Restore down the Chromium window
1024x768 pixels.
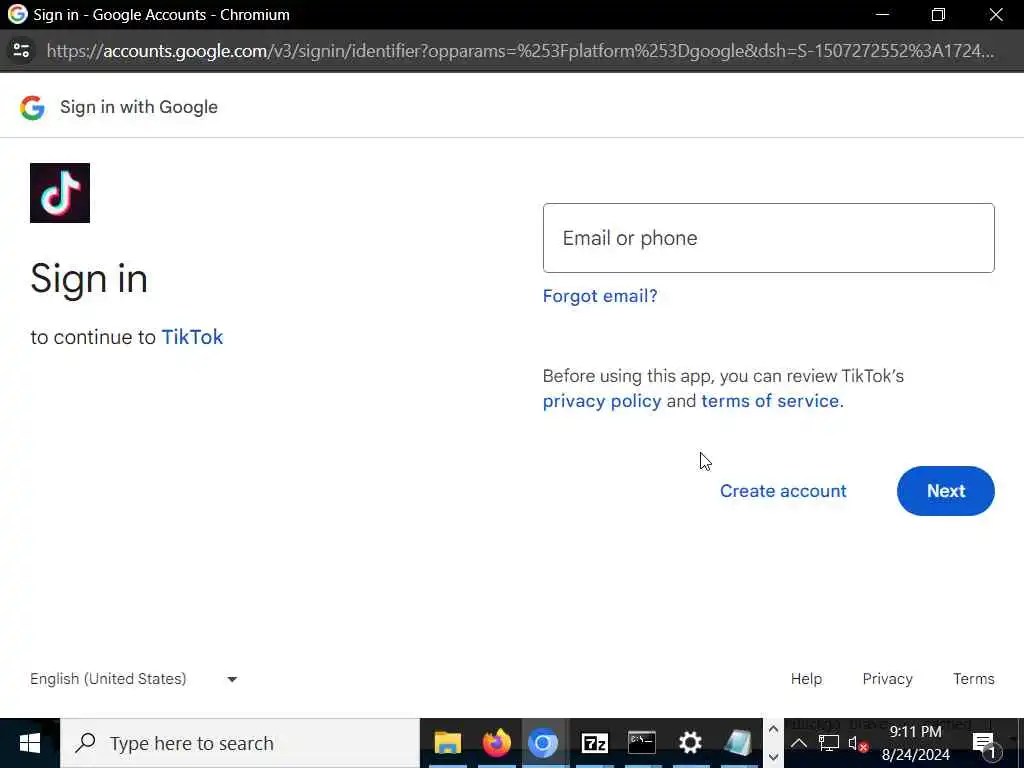(938, 14)
